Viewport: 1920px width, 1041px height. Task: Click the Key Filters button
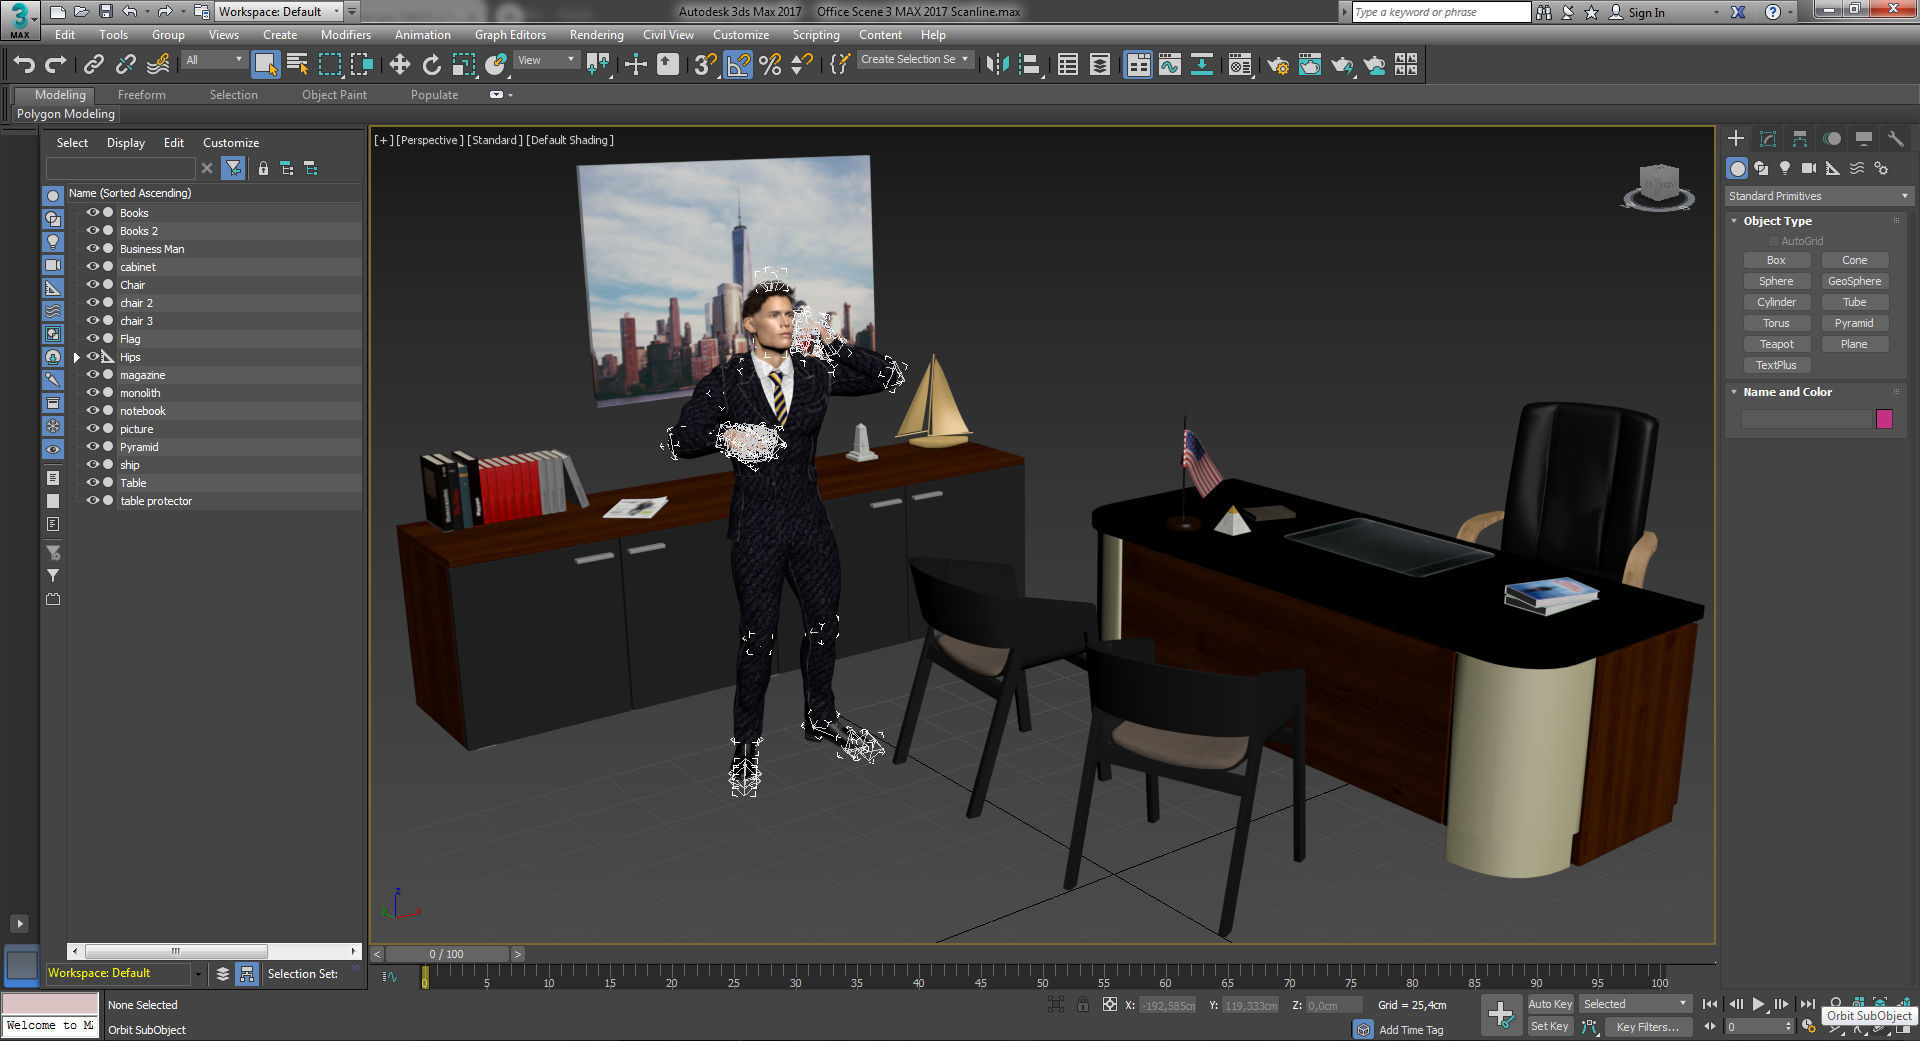coord(1647,1027)
